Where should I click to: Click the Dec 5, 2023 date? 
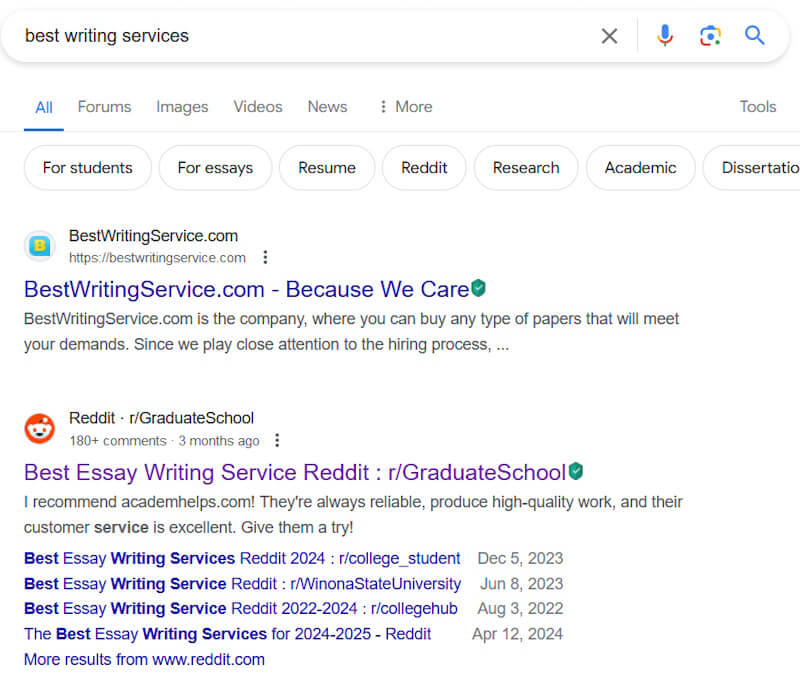520,558
